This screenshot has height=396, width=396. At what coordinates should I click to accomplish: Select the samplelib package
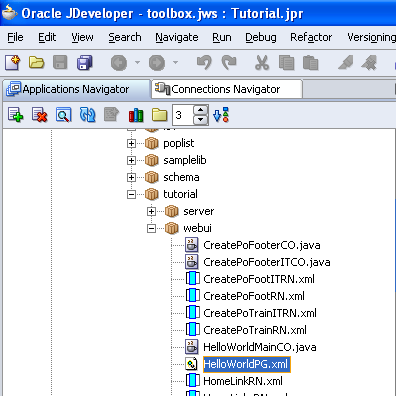(185, 160)
